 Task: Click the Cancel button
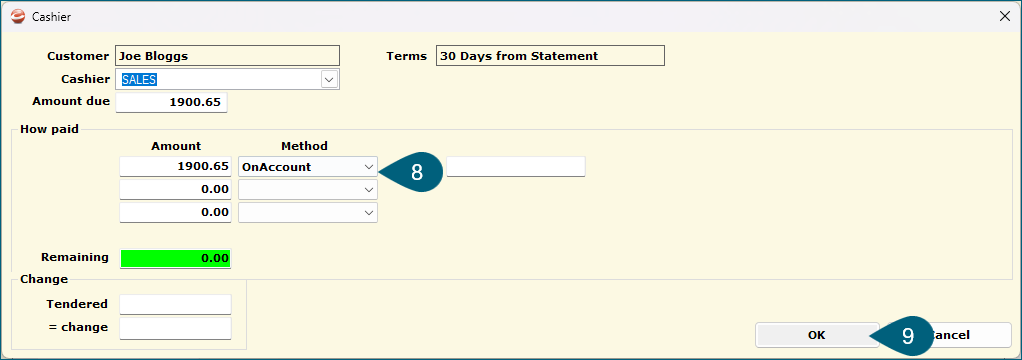tap(948, 335)
